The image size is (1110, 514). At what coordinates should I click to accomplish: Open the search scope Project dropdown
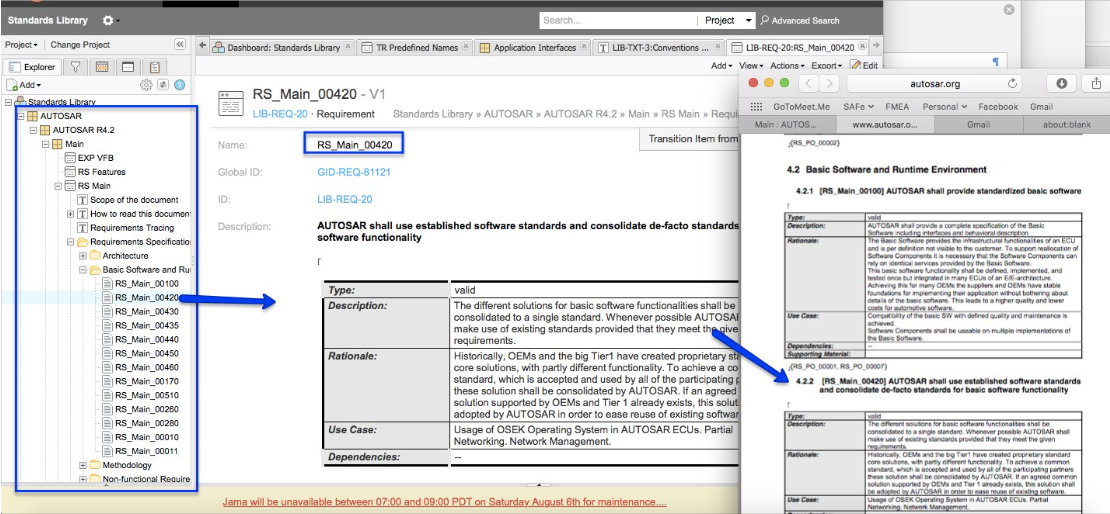[x=728, y=21]
